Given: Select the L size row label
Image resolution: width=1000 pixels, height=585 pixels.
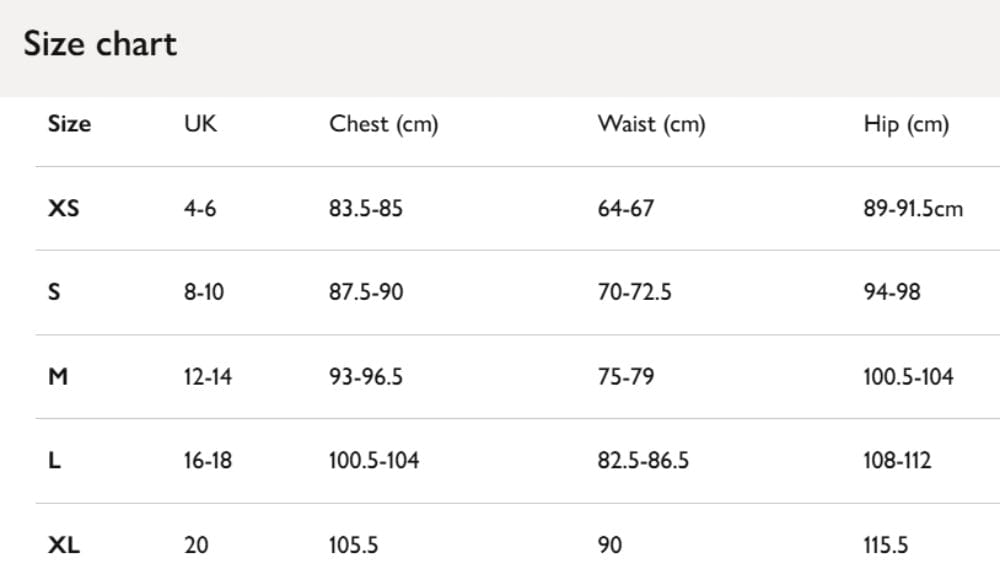Looking at the screenshot, I should coord(54,461).
